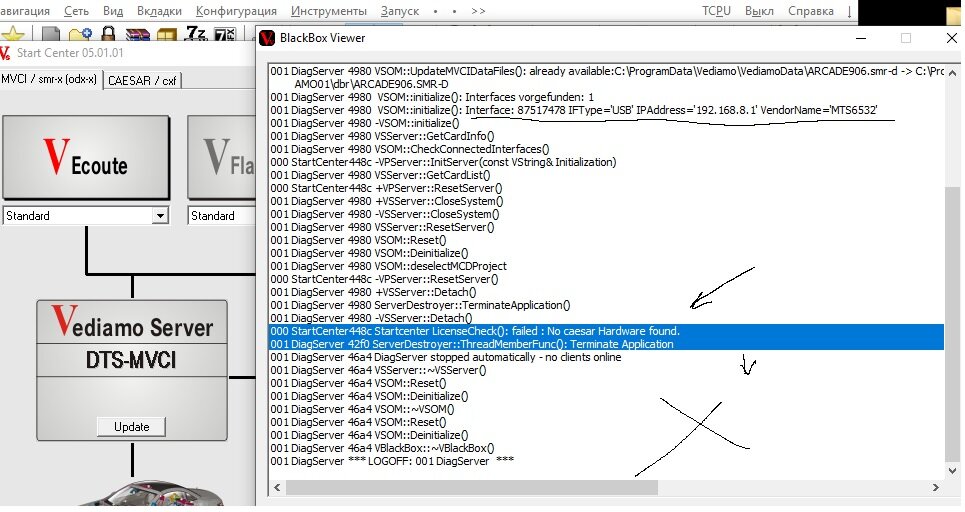Open the second Standard combo box
965x512 pixels.
click(222, 216)
